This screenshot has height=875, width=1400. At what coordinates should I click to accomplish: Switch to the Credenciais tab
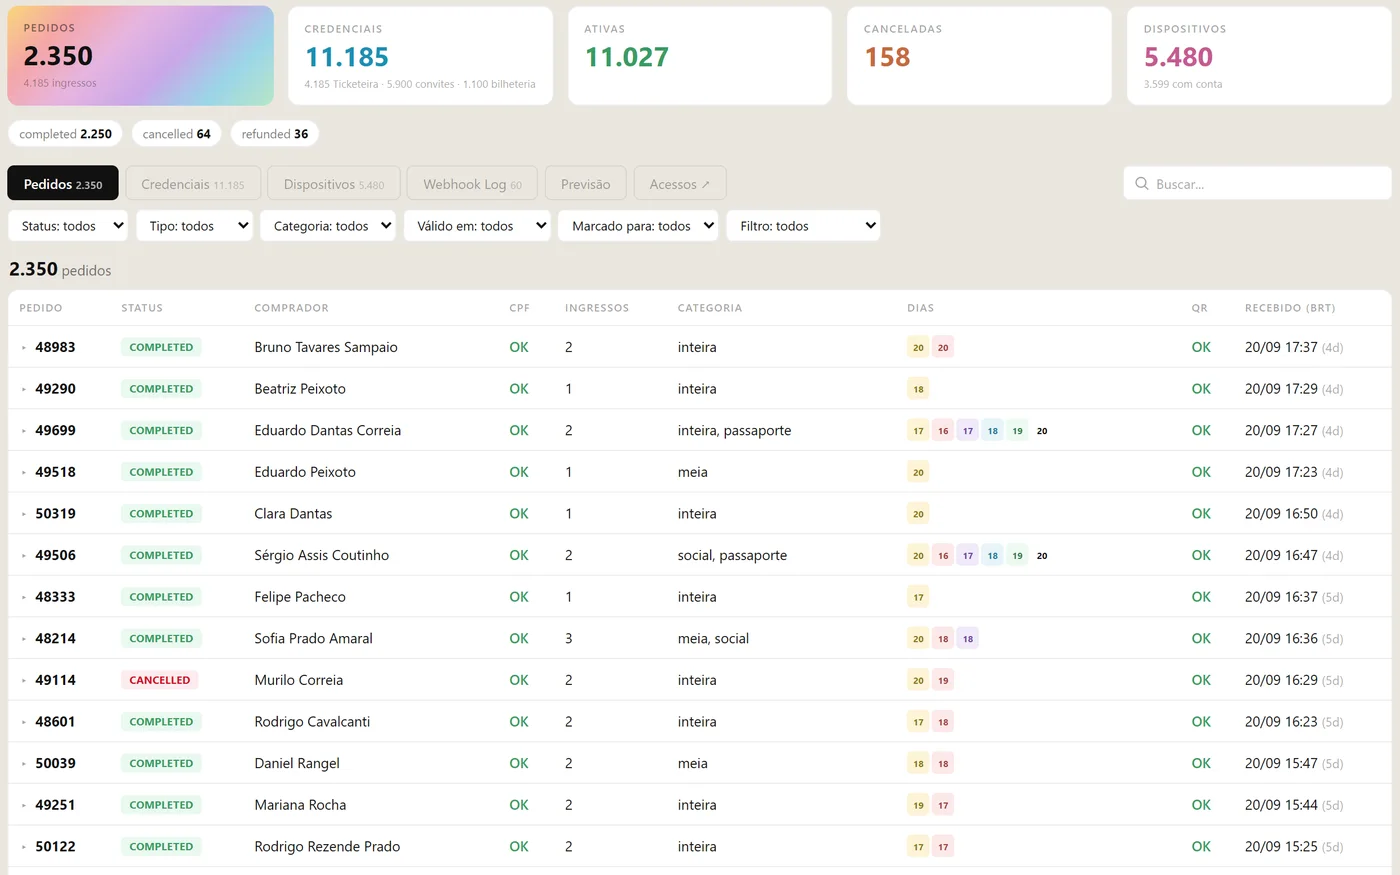pos(193,184)
